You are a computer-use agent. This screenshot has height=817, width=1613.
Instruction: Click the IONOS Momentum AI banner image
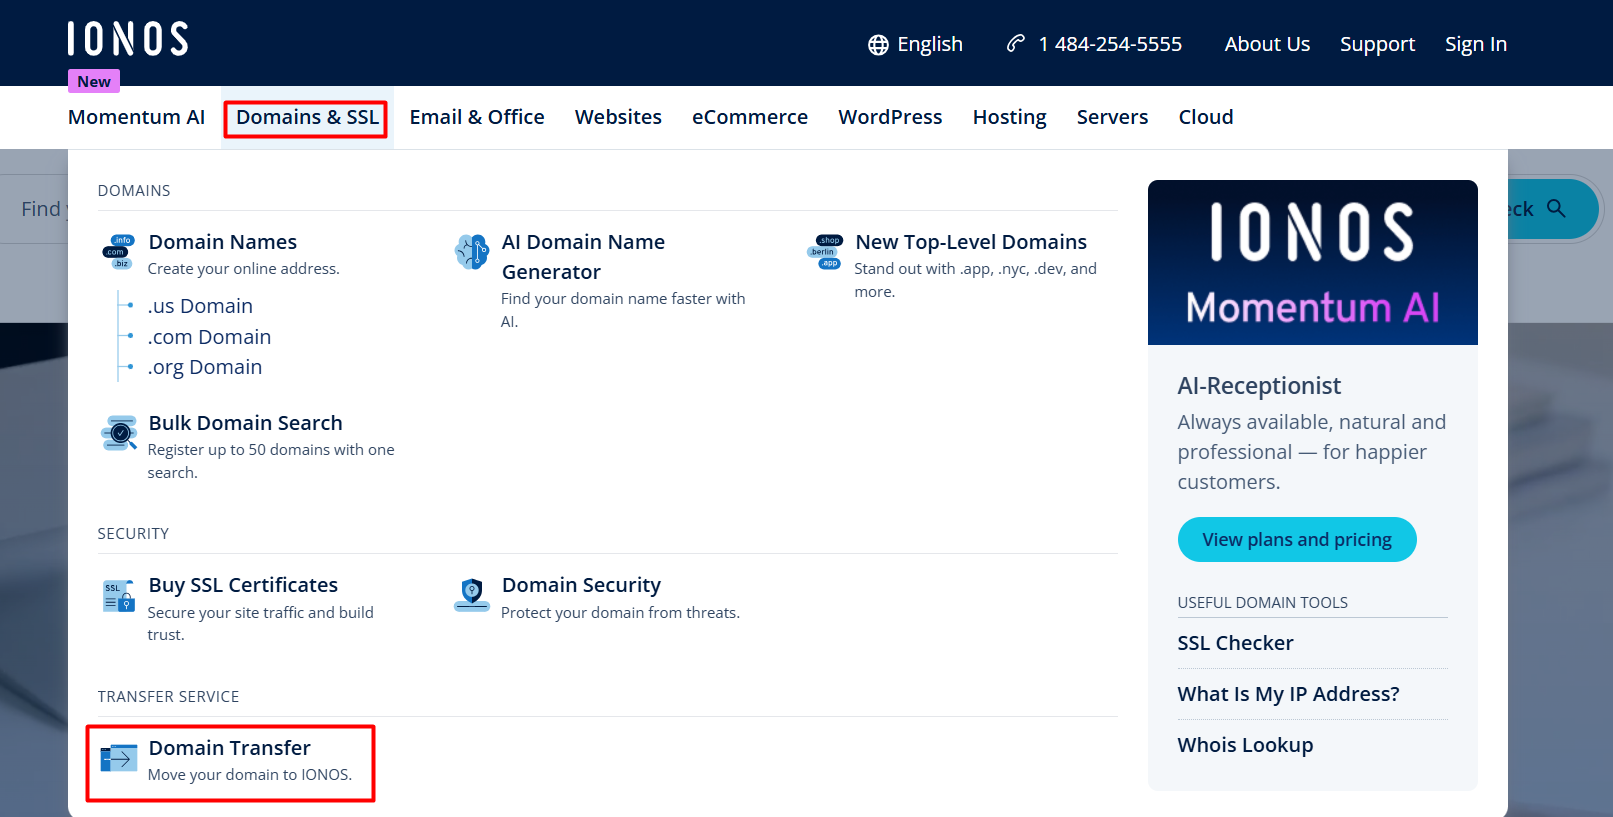tap(1313, 263)
